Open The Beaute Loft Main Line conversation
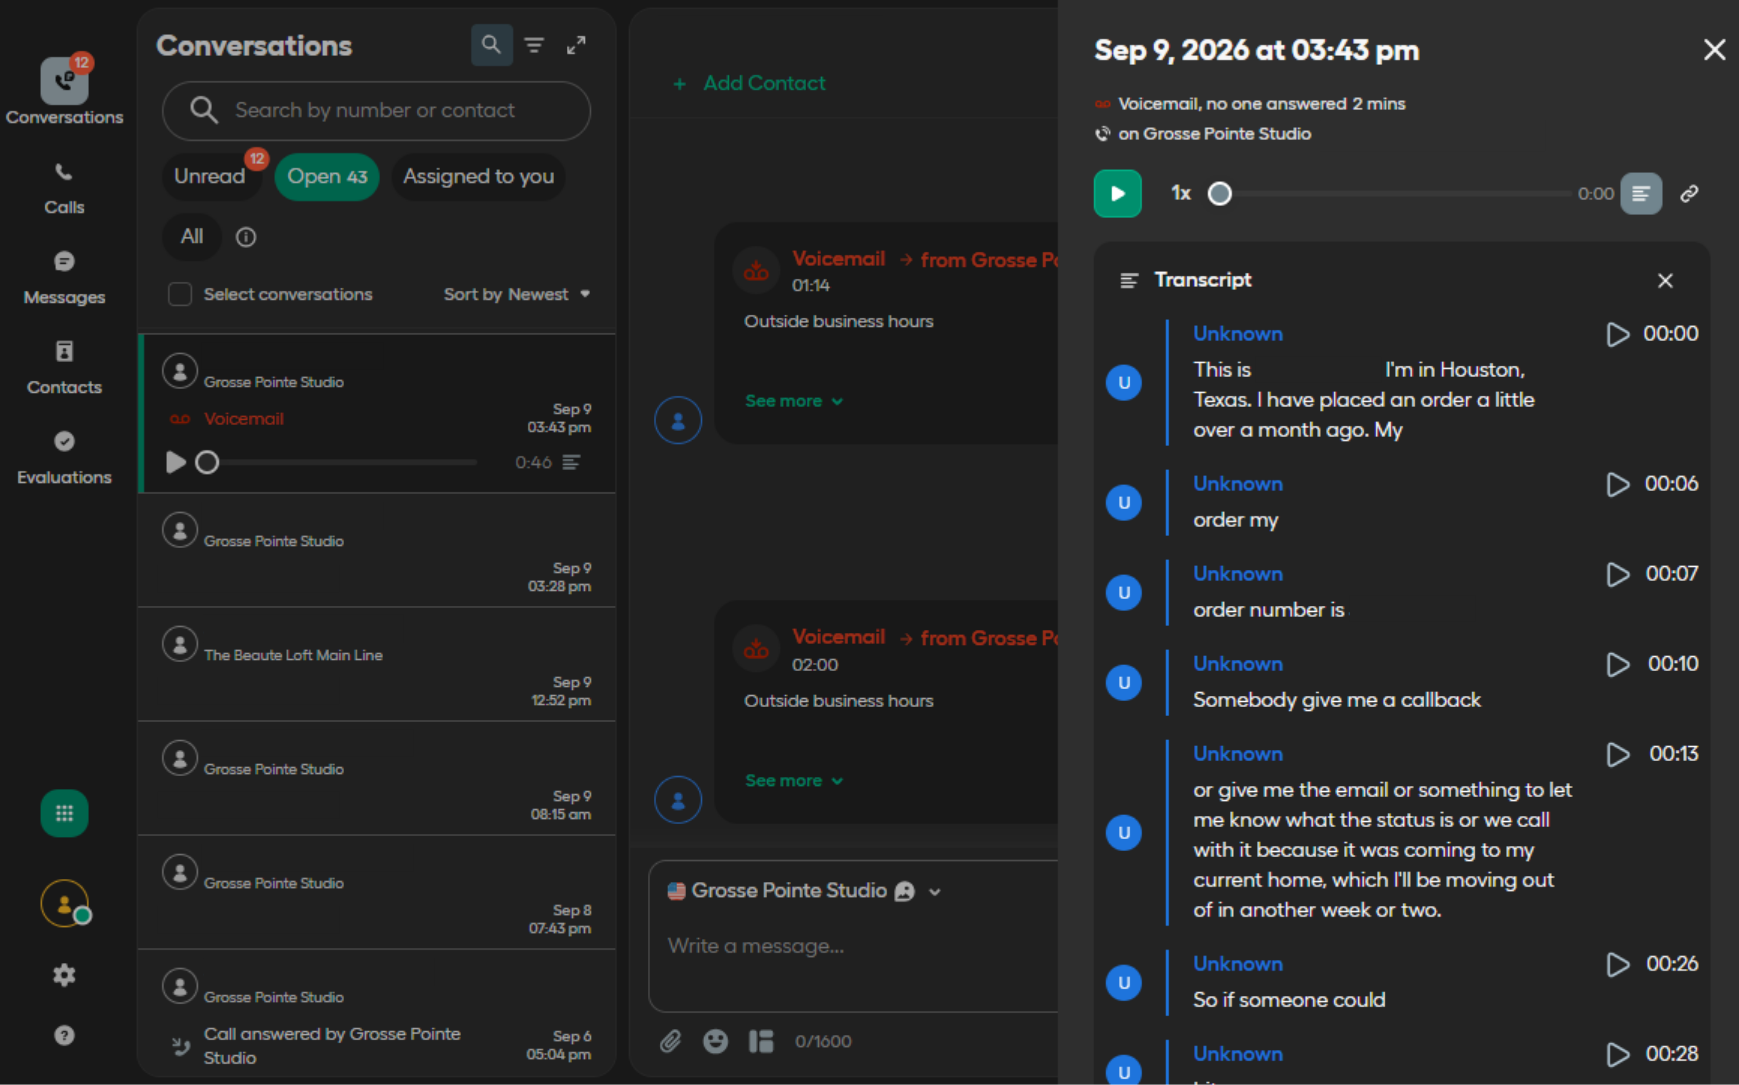1739x1085 pixels. 377,664
